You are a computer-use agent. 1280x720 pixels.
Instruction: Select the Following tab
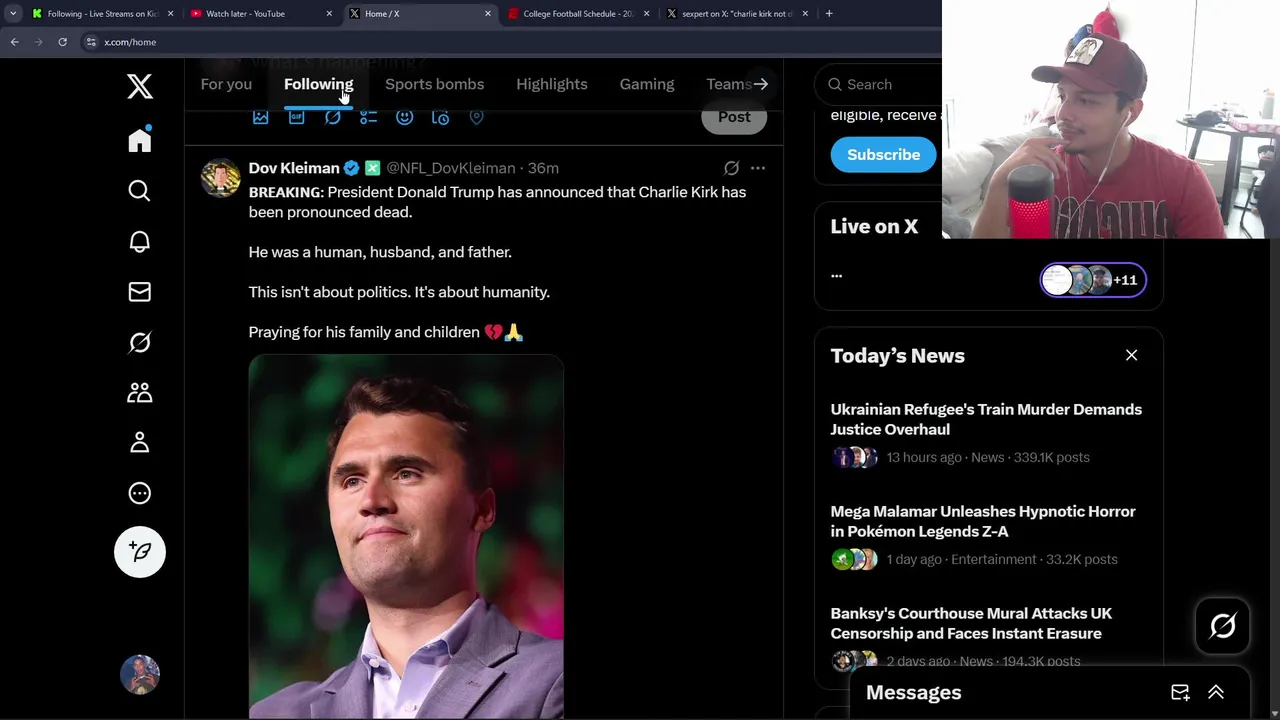(x=318, y=84)
